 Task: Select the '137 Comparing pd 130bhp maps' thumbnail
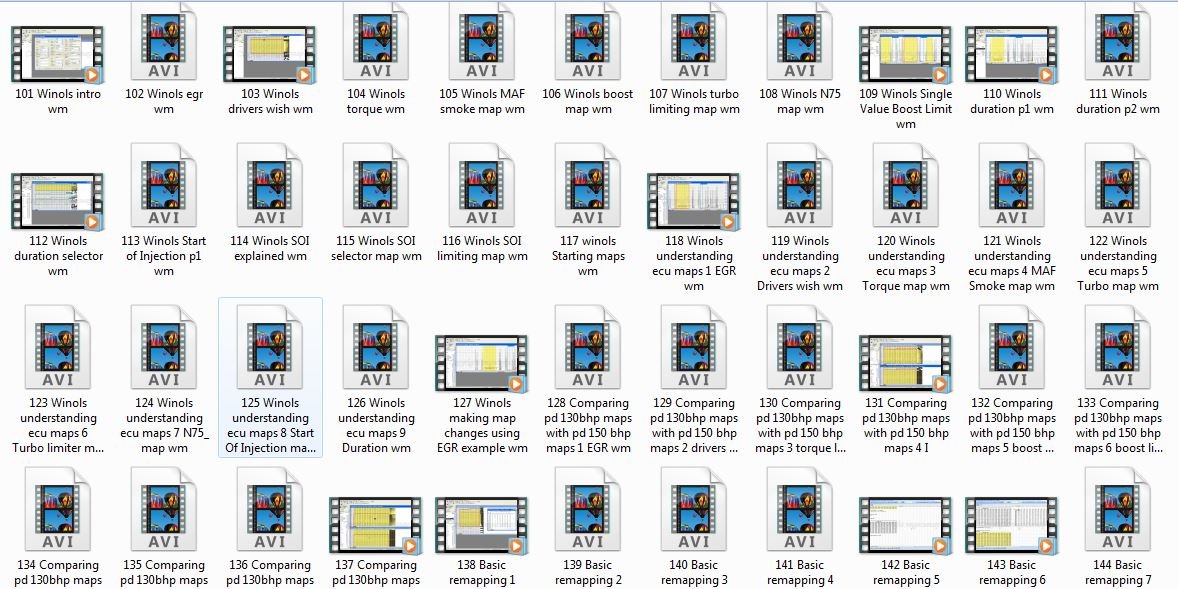pyautogui.click(x=376, y=525)
